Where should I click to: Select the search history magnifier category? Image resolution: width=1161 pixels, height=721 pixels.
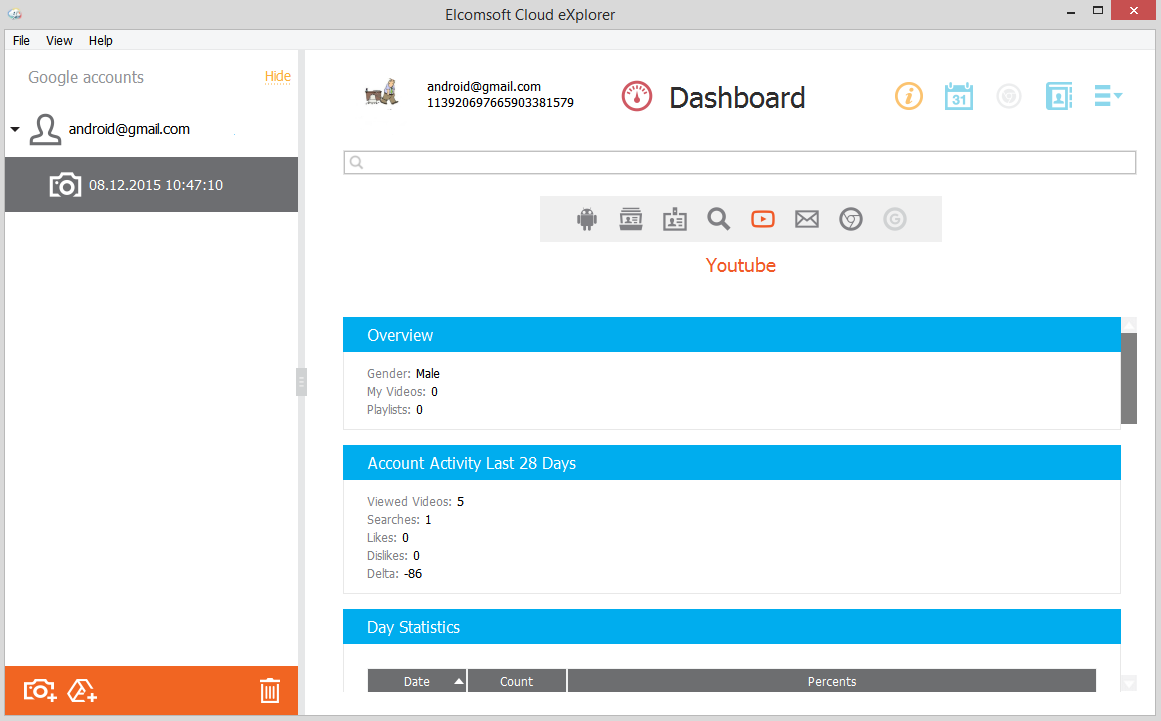click(718, 219)
